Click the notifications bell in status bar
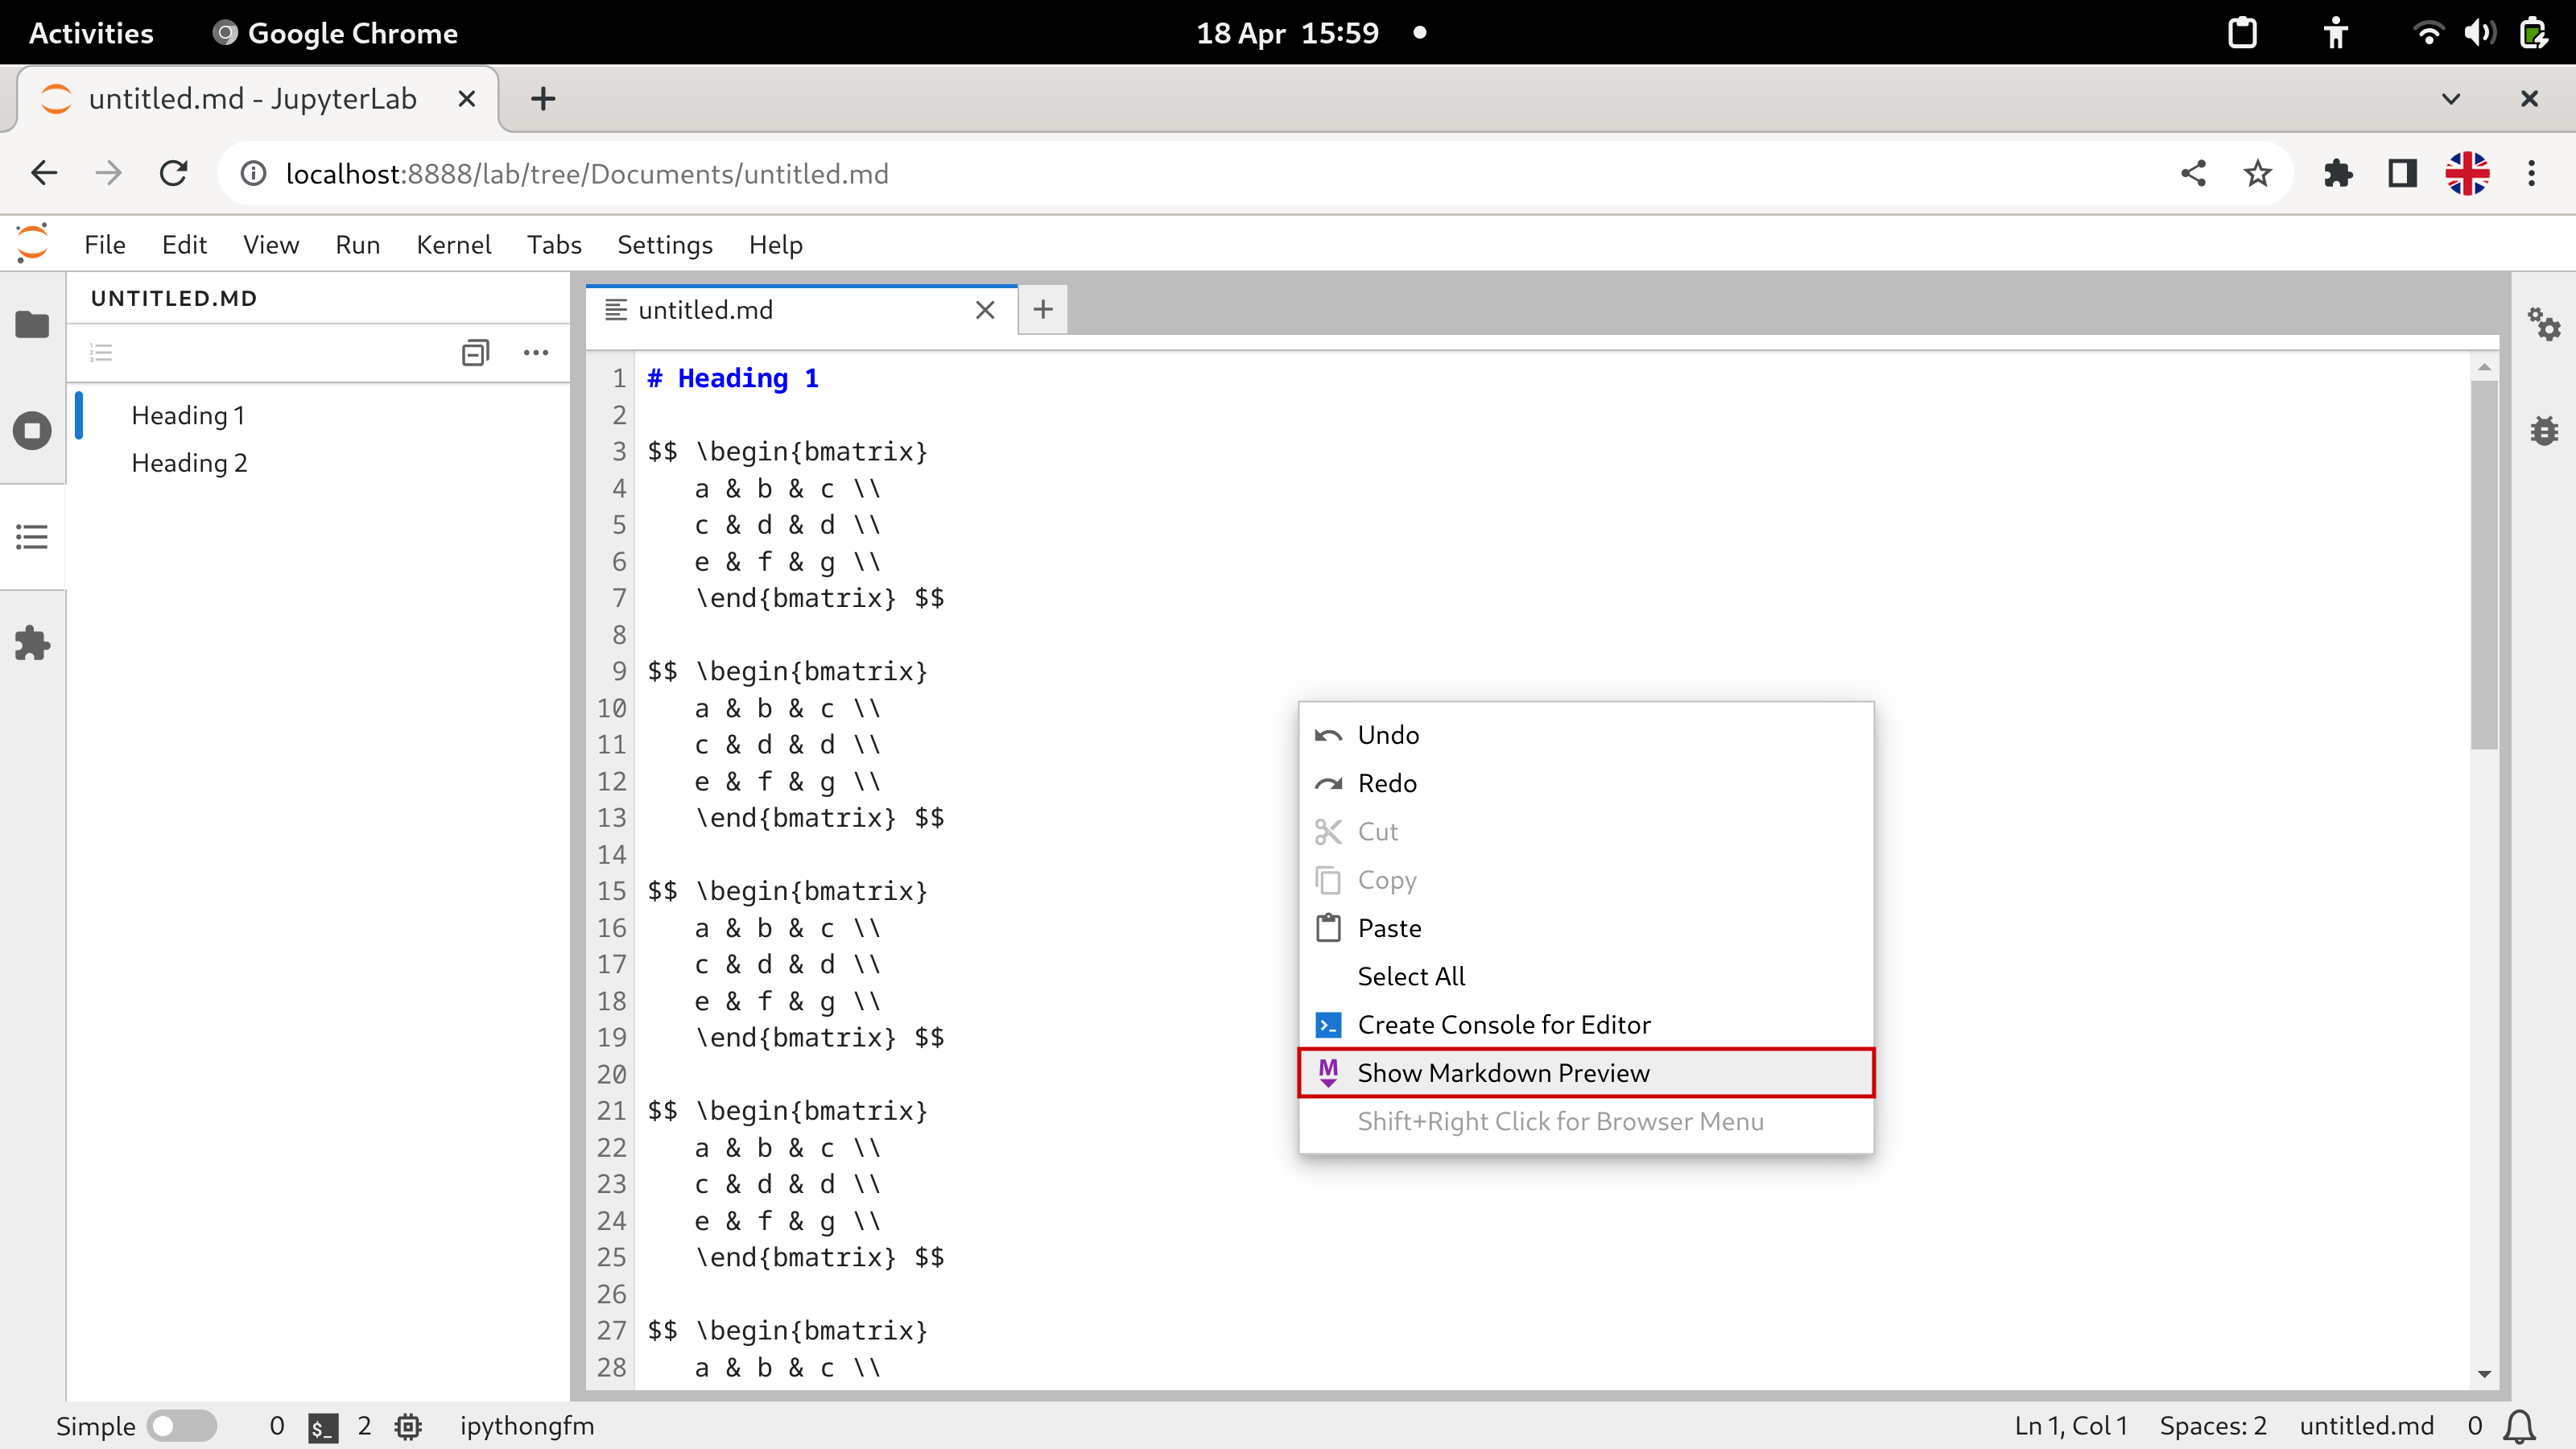The height and width of the screenshot is (1449, 2576). 2519,1425
